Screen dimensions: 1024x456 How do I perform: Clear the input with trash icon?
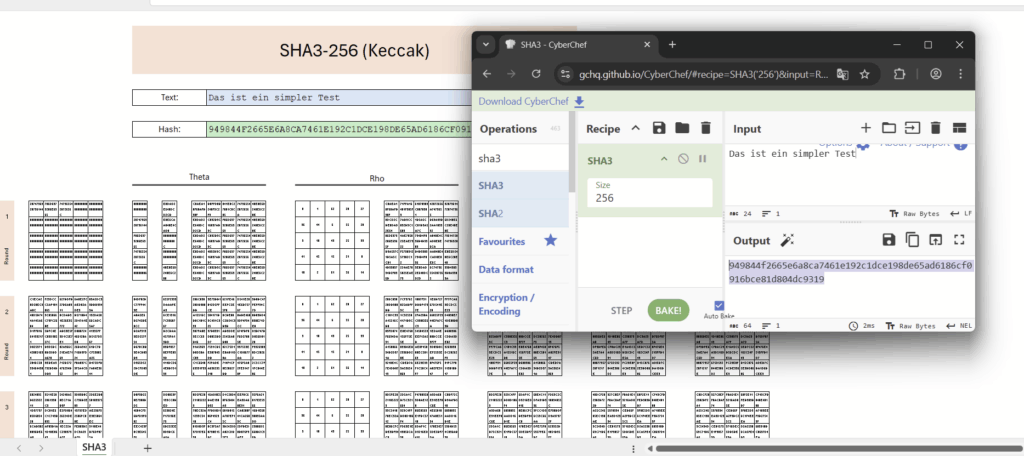tap(935, 128)
